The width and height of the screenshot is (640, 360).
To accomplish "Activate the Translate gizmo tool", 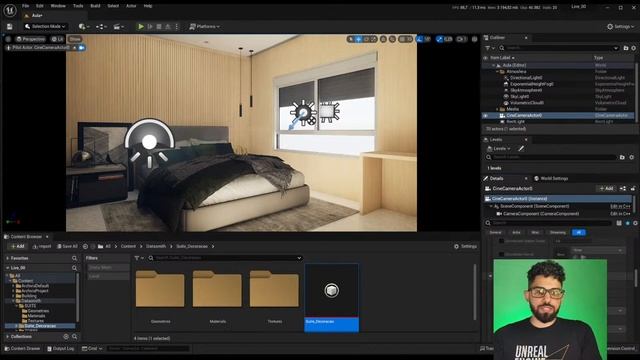I will coord(358,39).
